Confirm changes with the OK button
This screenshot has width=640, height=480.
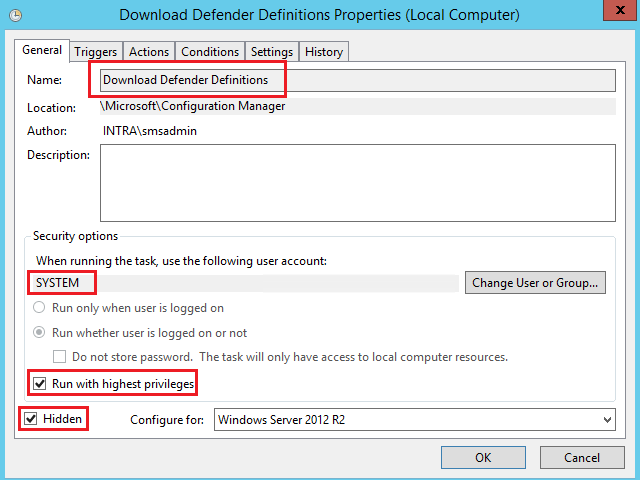pos(483,457)
